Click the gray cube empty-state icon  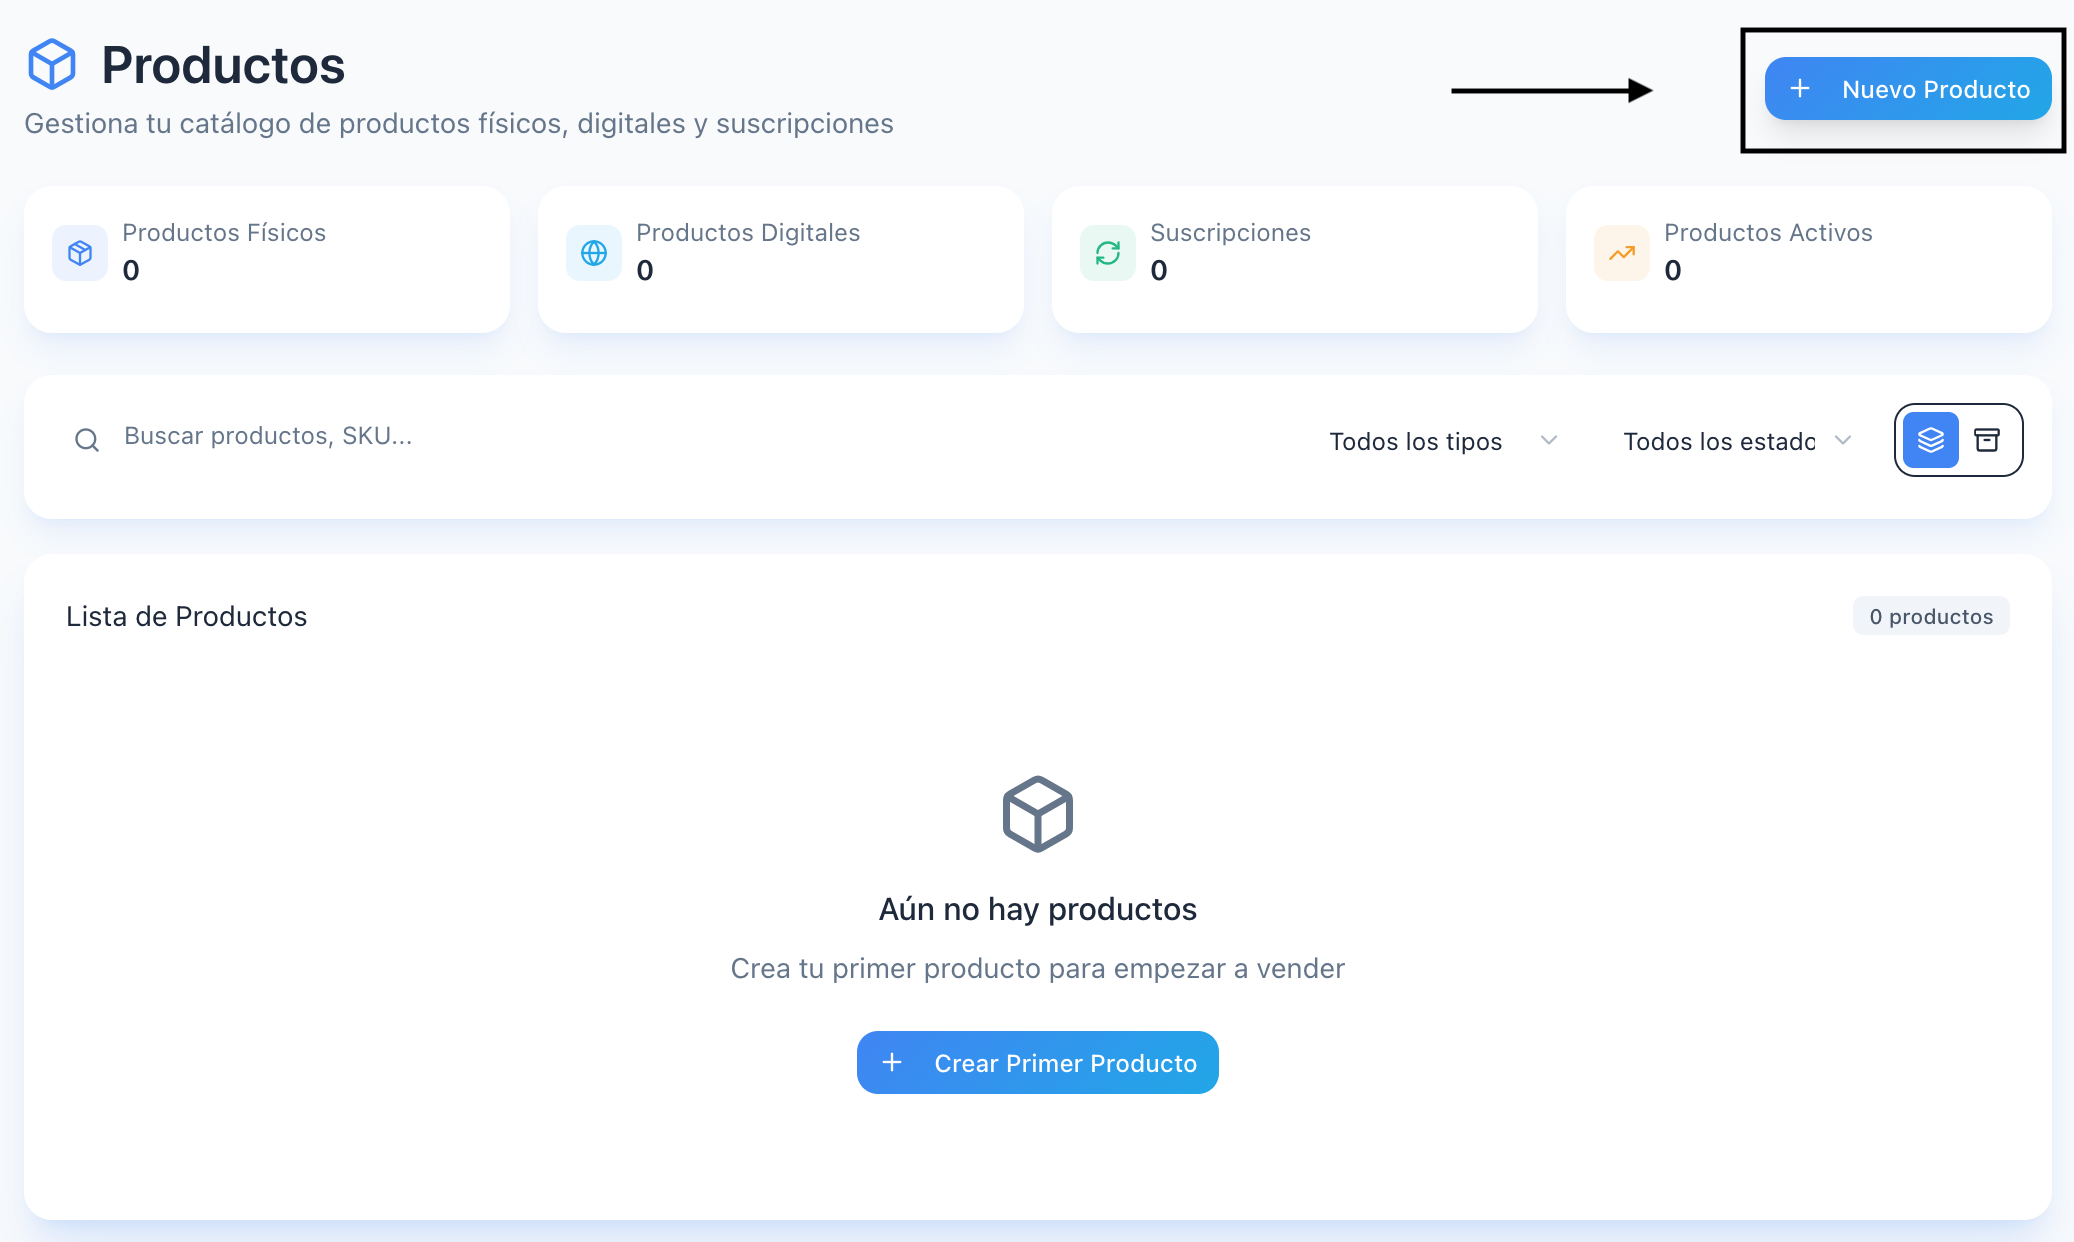(1037, 814)
